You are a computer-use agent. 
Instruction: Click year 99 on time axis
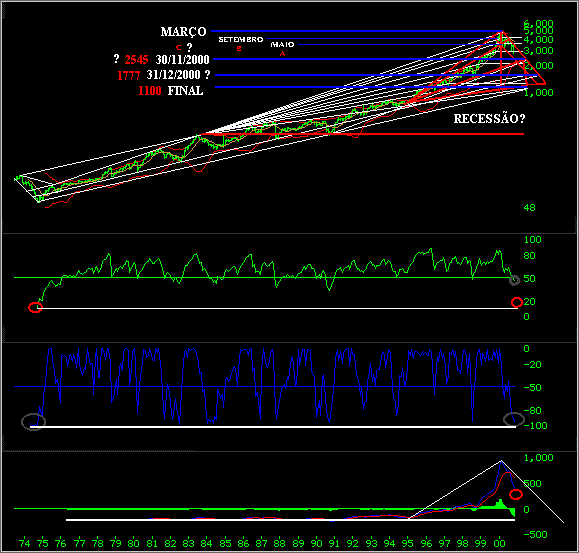coord(481,543)
